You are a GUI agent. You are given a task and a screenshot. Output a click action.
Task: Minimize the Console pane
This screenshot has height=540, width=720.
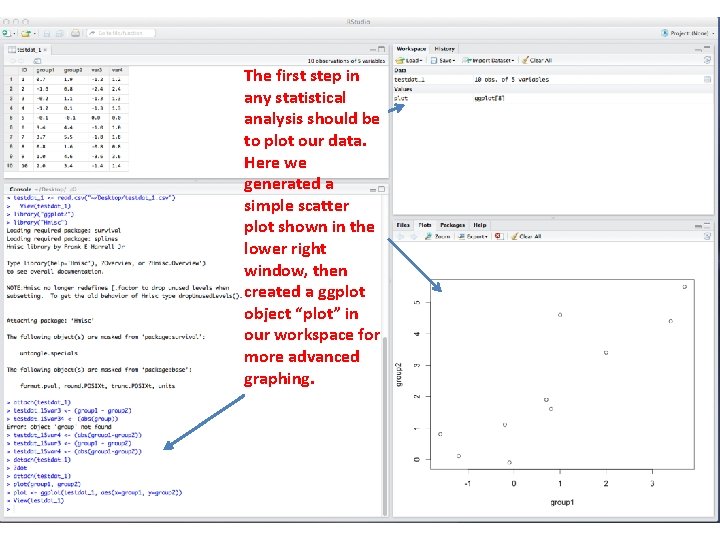(373, 190)
